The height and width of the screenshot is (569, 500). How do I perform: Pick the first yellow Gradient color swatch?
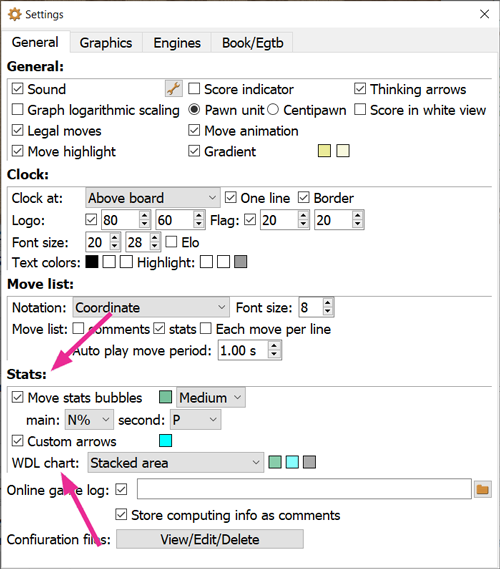point(324,151)
